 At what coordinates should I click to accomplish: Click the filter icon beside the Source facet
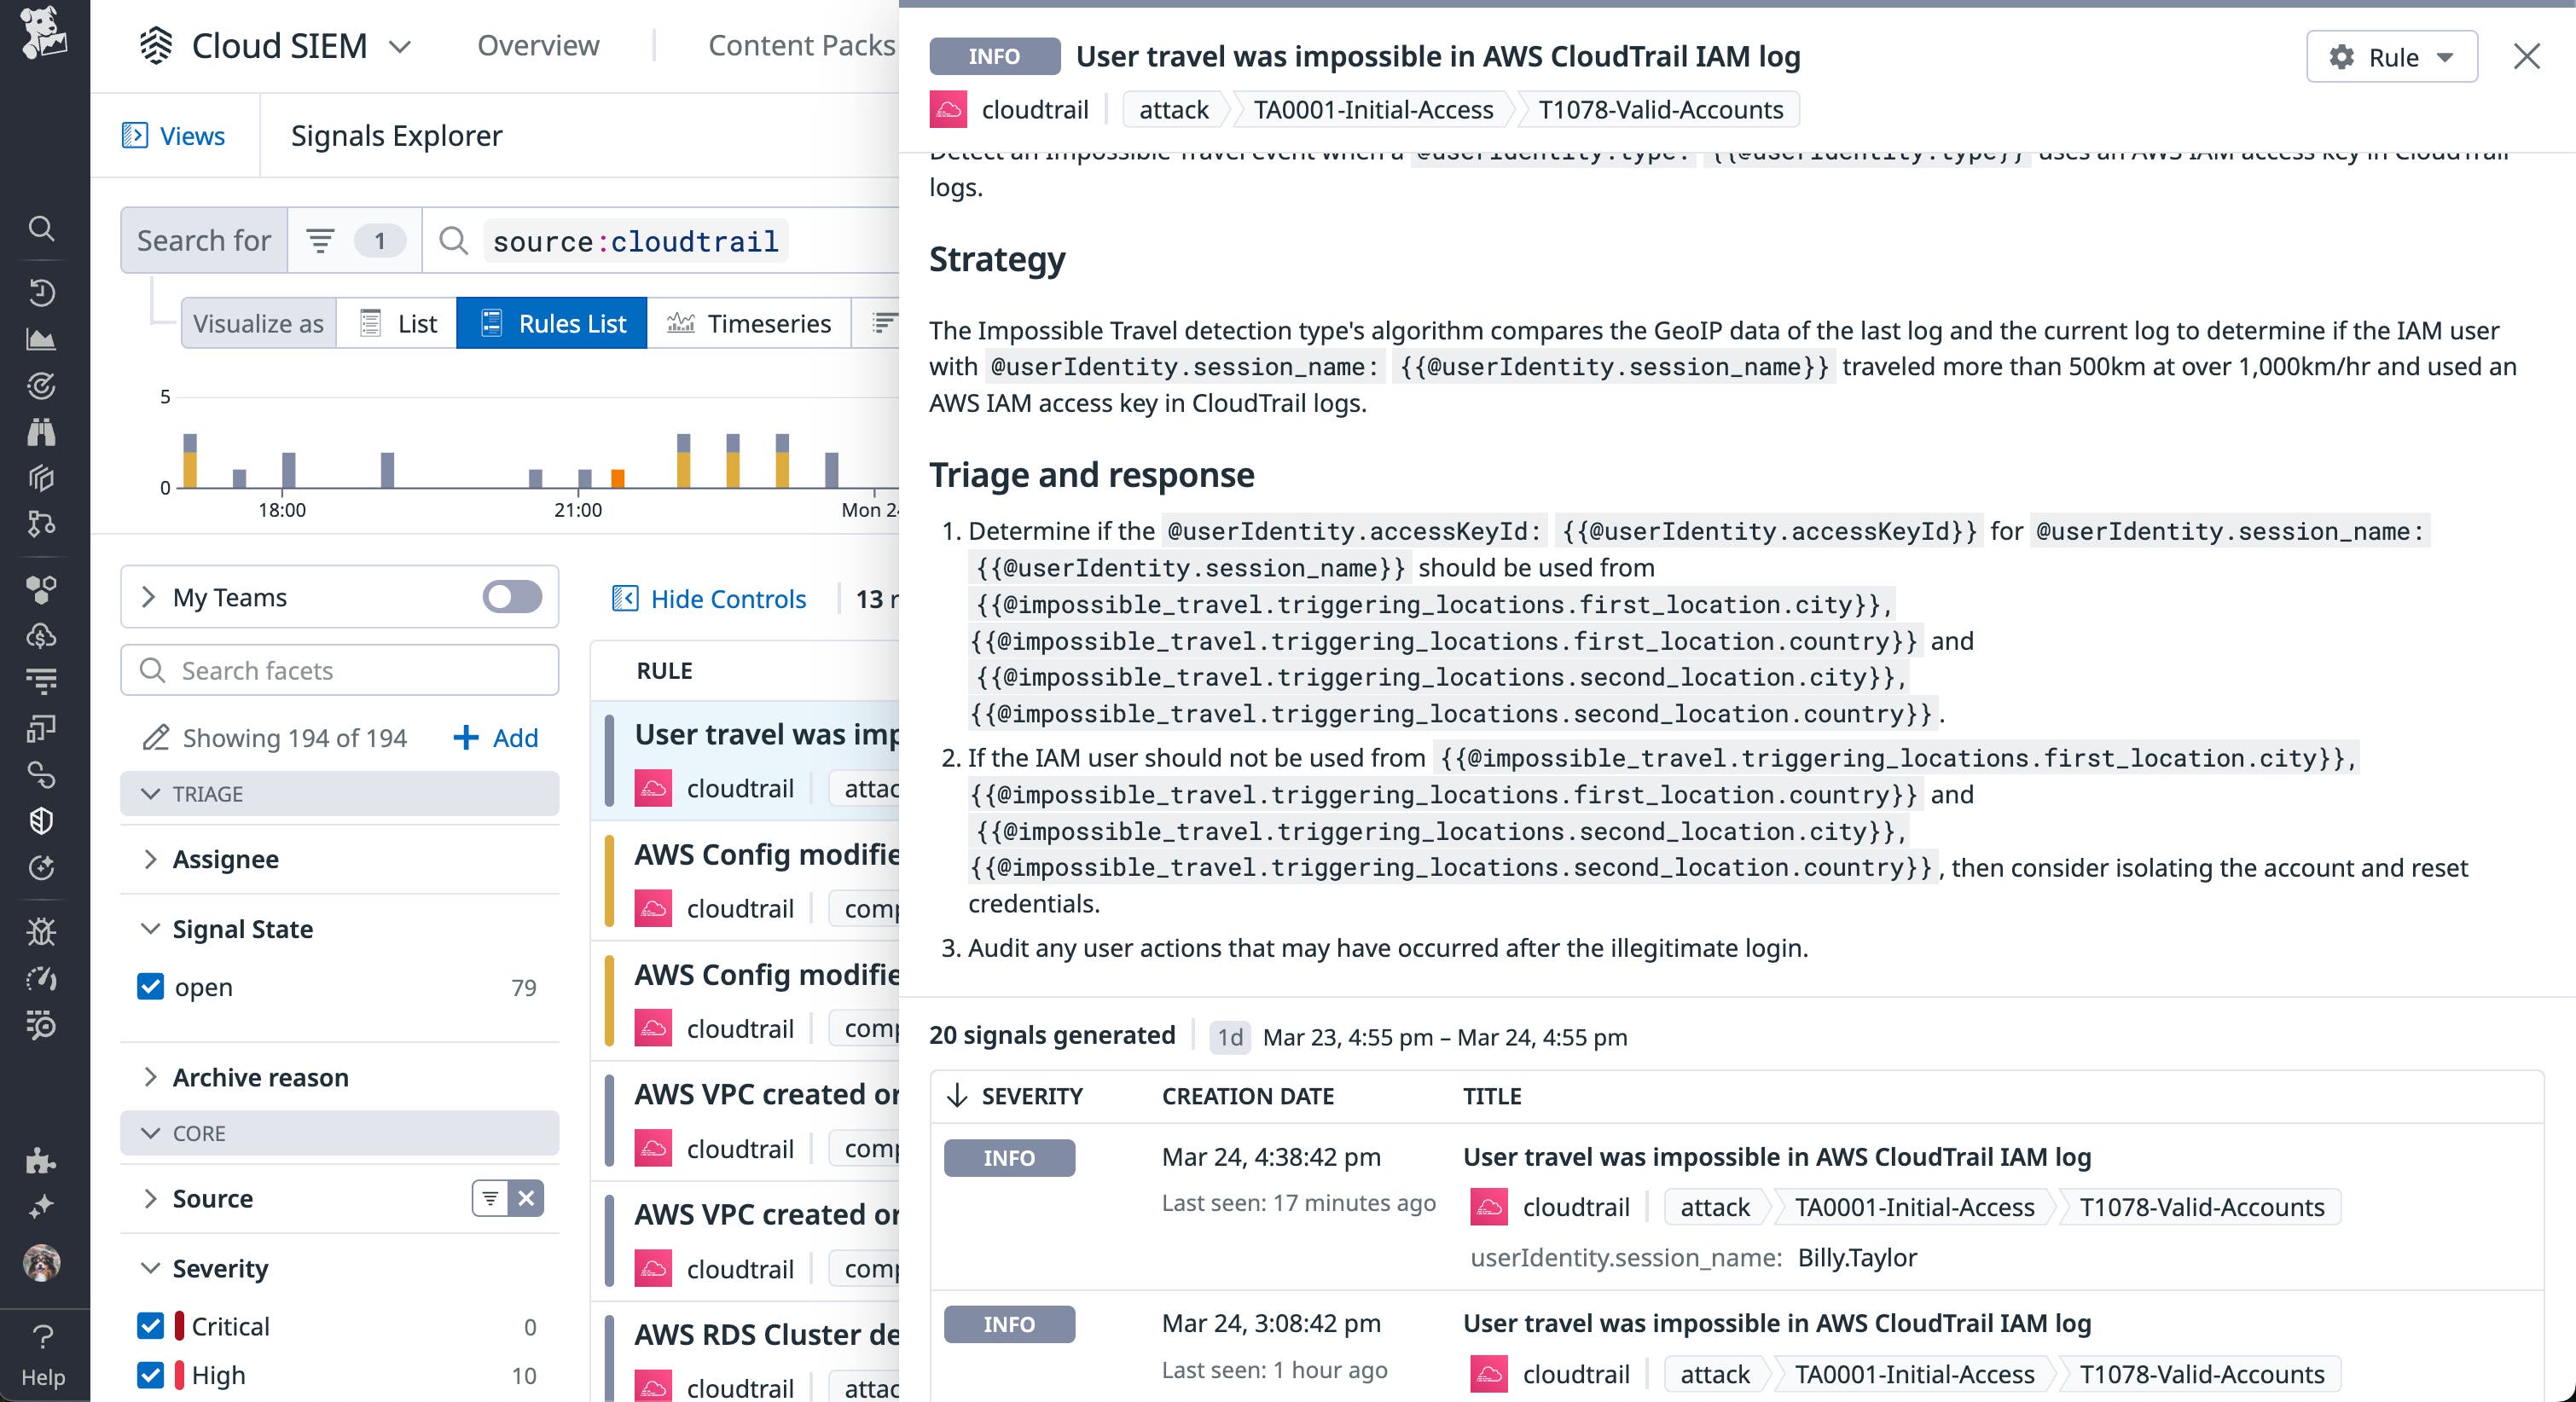click(489, 1198)
